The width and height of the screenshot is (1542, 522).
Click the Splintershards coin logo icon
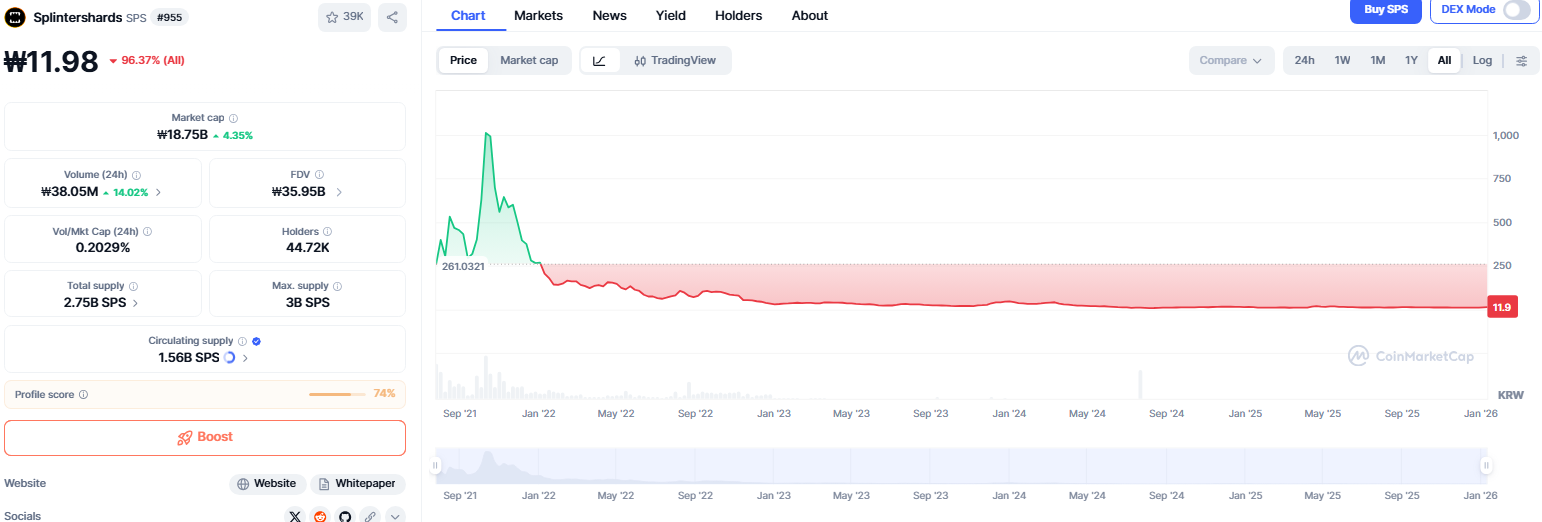(16, 17)
